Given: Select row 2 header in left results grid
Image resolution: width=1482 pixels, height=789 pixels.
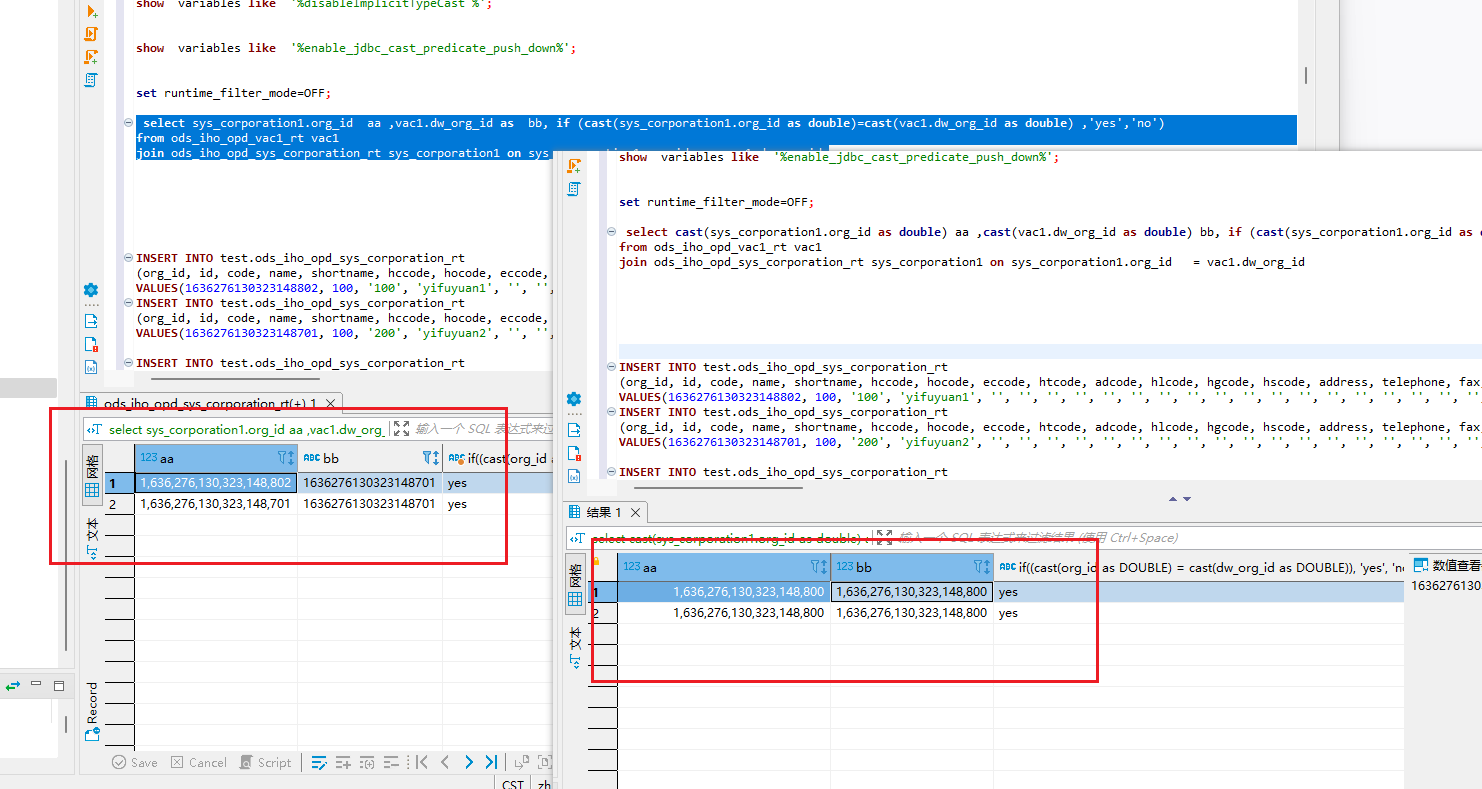Looking at the screenshot, I should click(119, 504).
